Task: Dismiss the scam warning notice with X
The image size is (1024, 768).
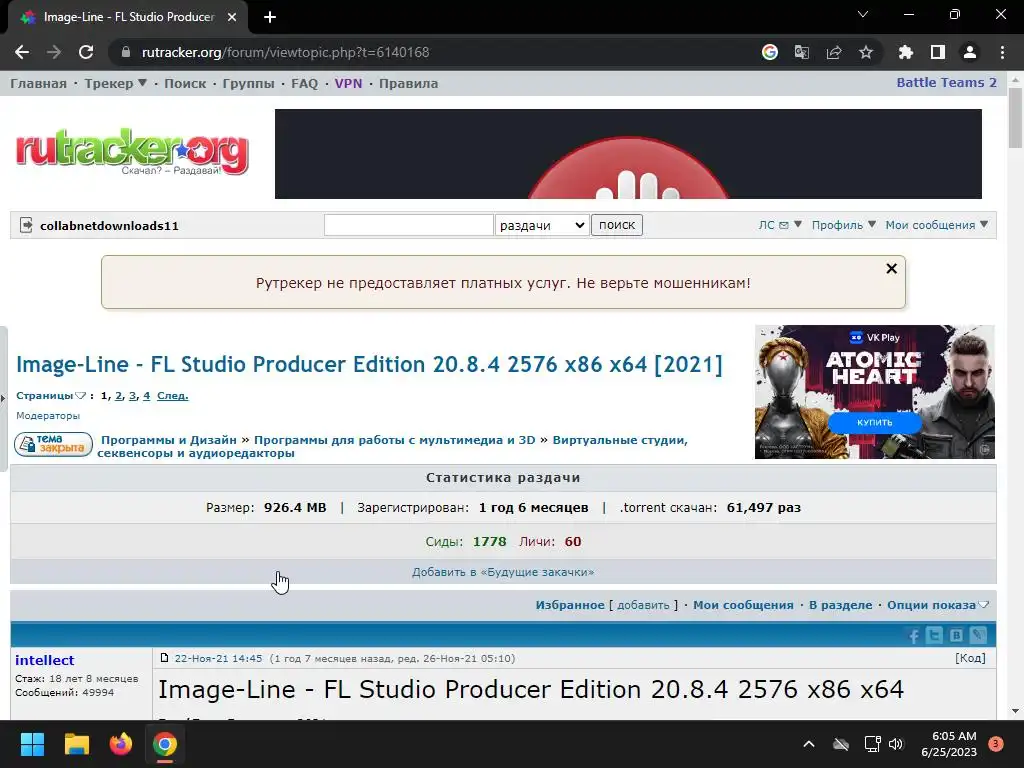Action: coord(891,268)
